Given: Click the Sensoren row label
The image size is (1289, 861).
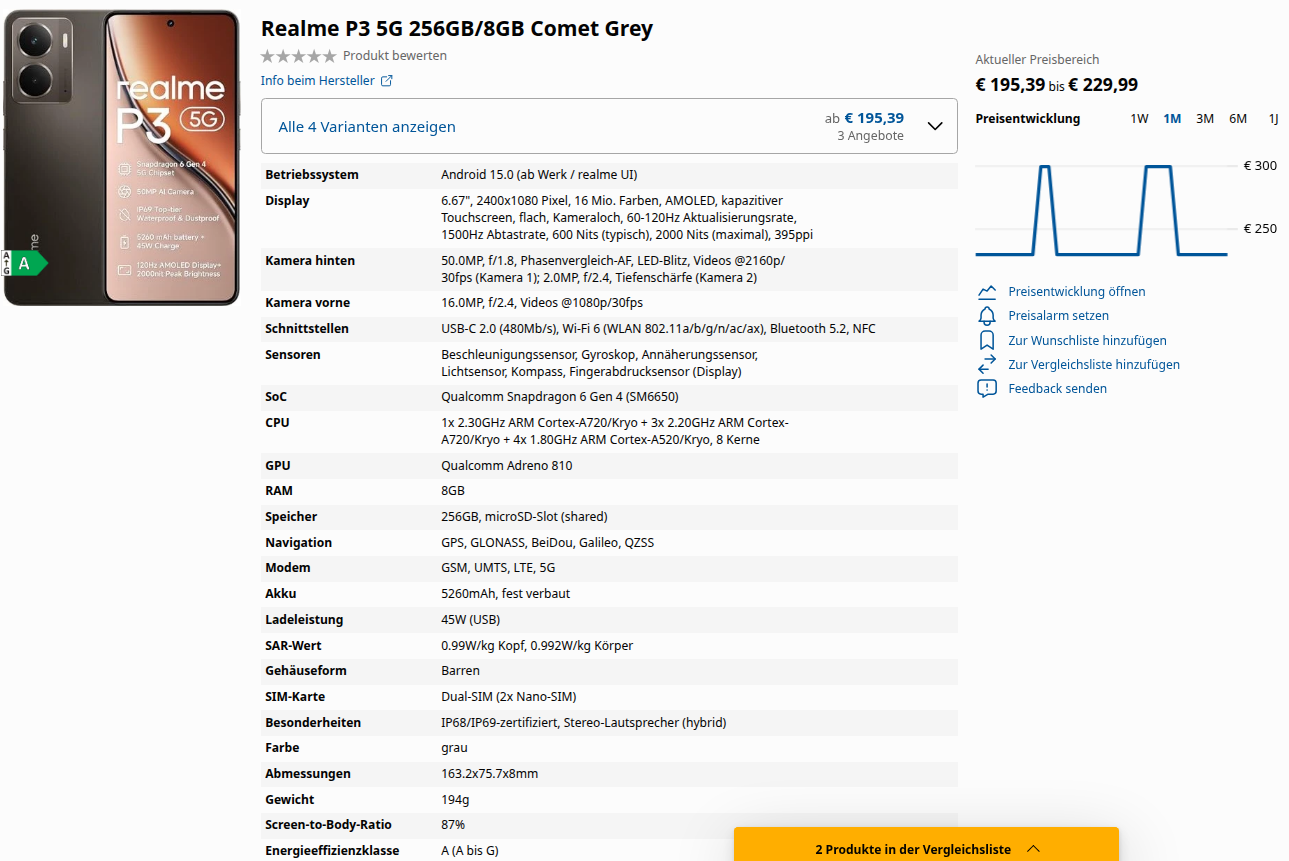Looking at the screenshot, I should click(293, 355).
